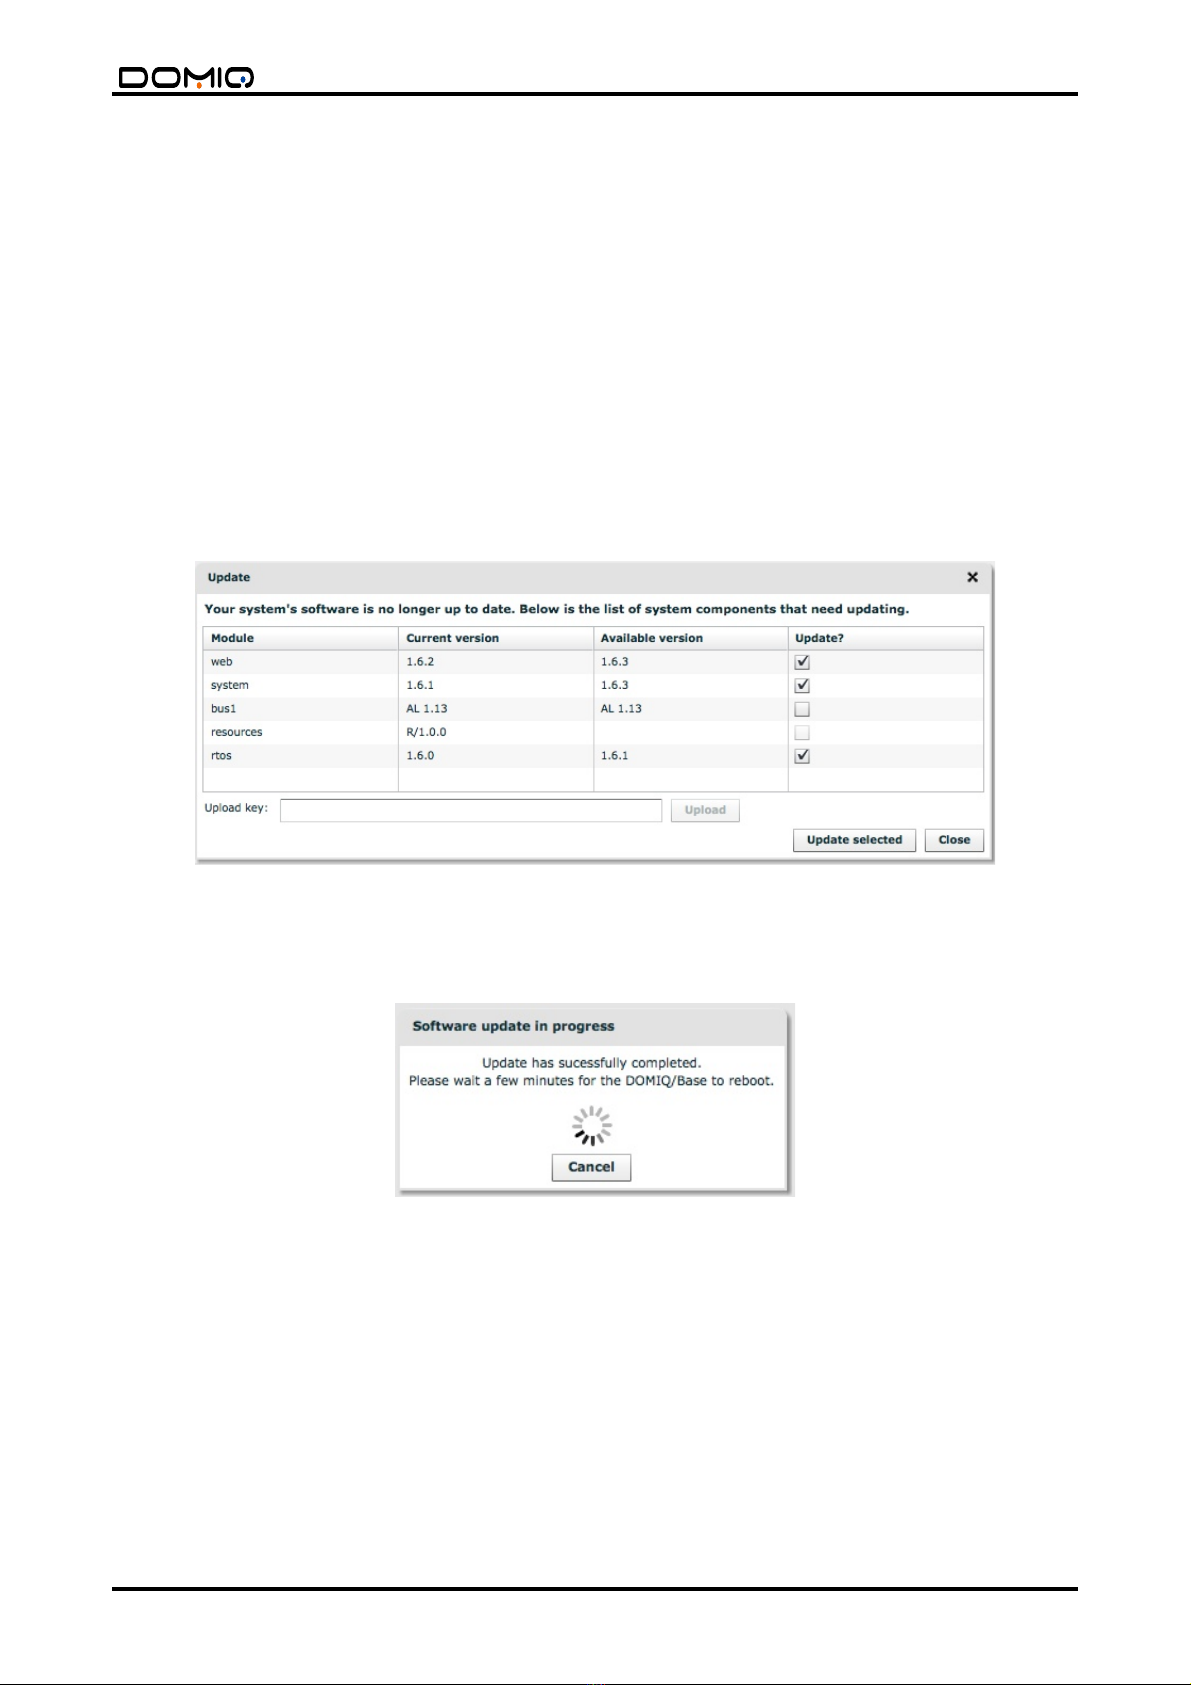Click the Update selected button
Screen dimensions: 1191x1685
click(854, 840)
